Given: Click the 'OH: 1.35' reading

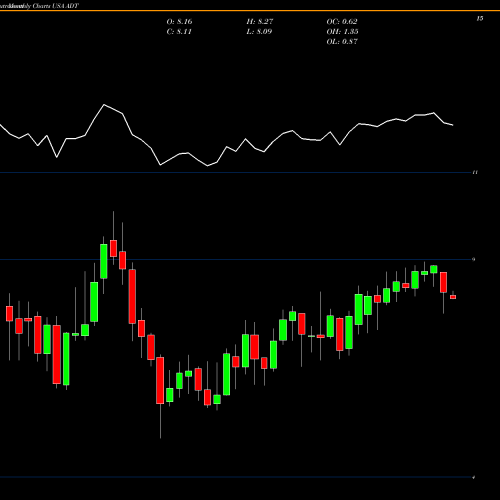Looking at the screenshot, I should coord(342,32).
